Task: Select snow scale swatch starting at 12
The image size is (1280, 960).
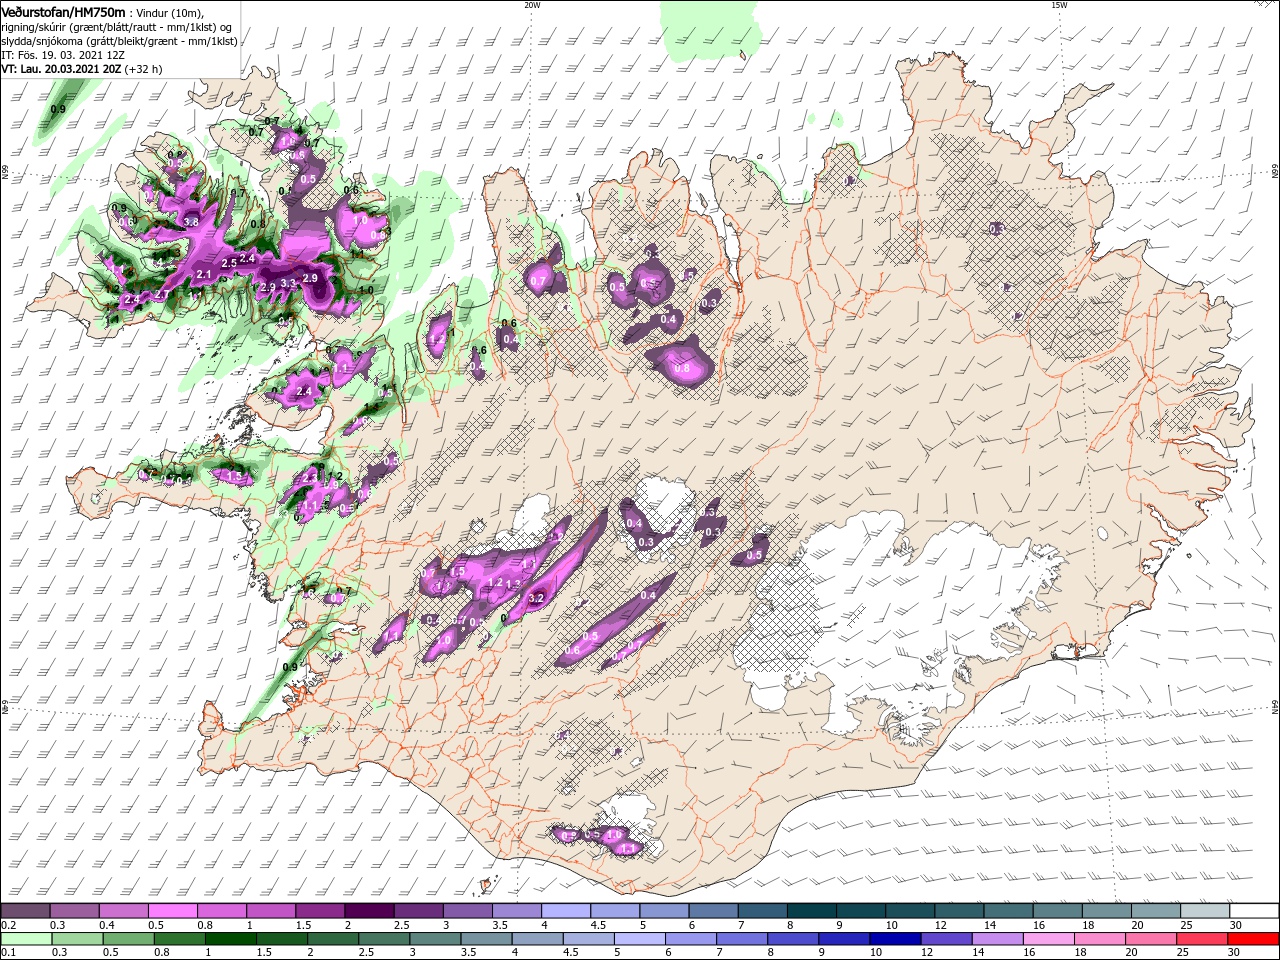Action: [959, 911]
